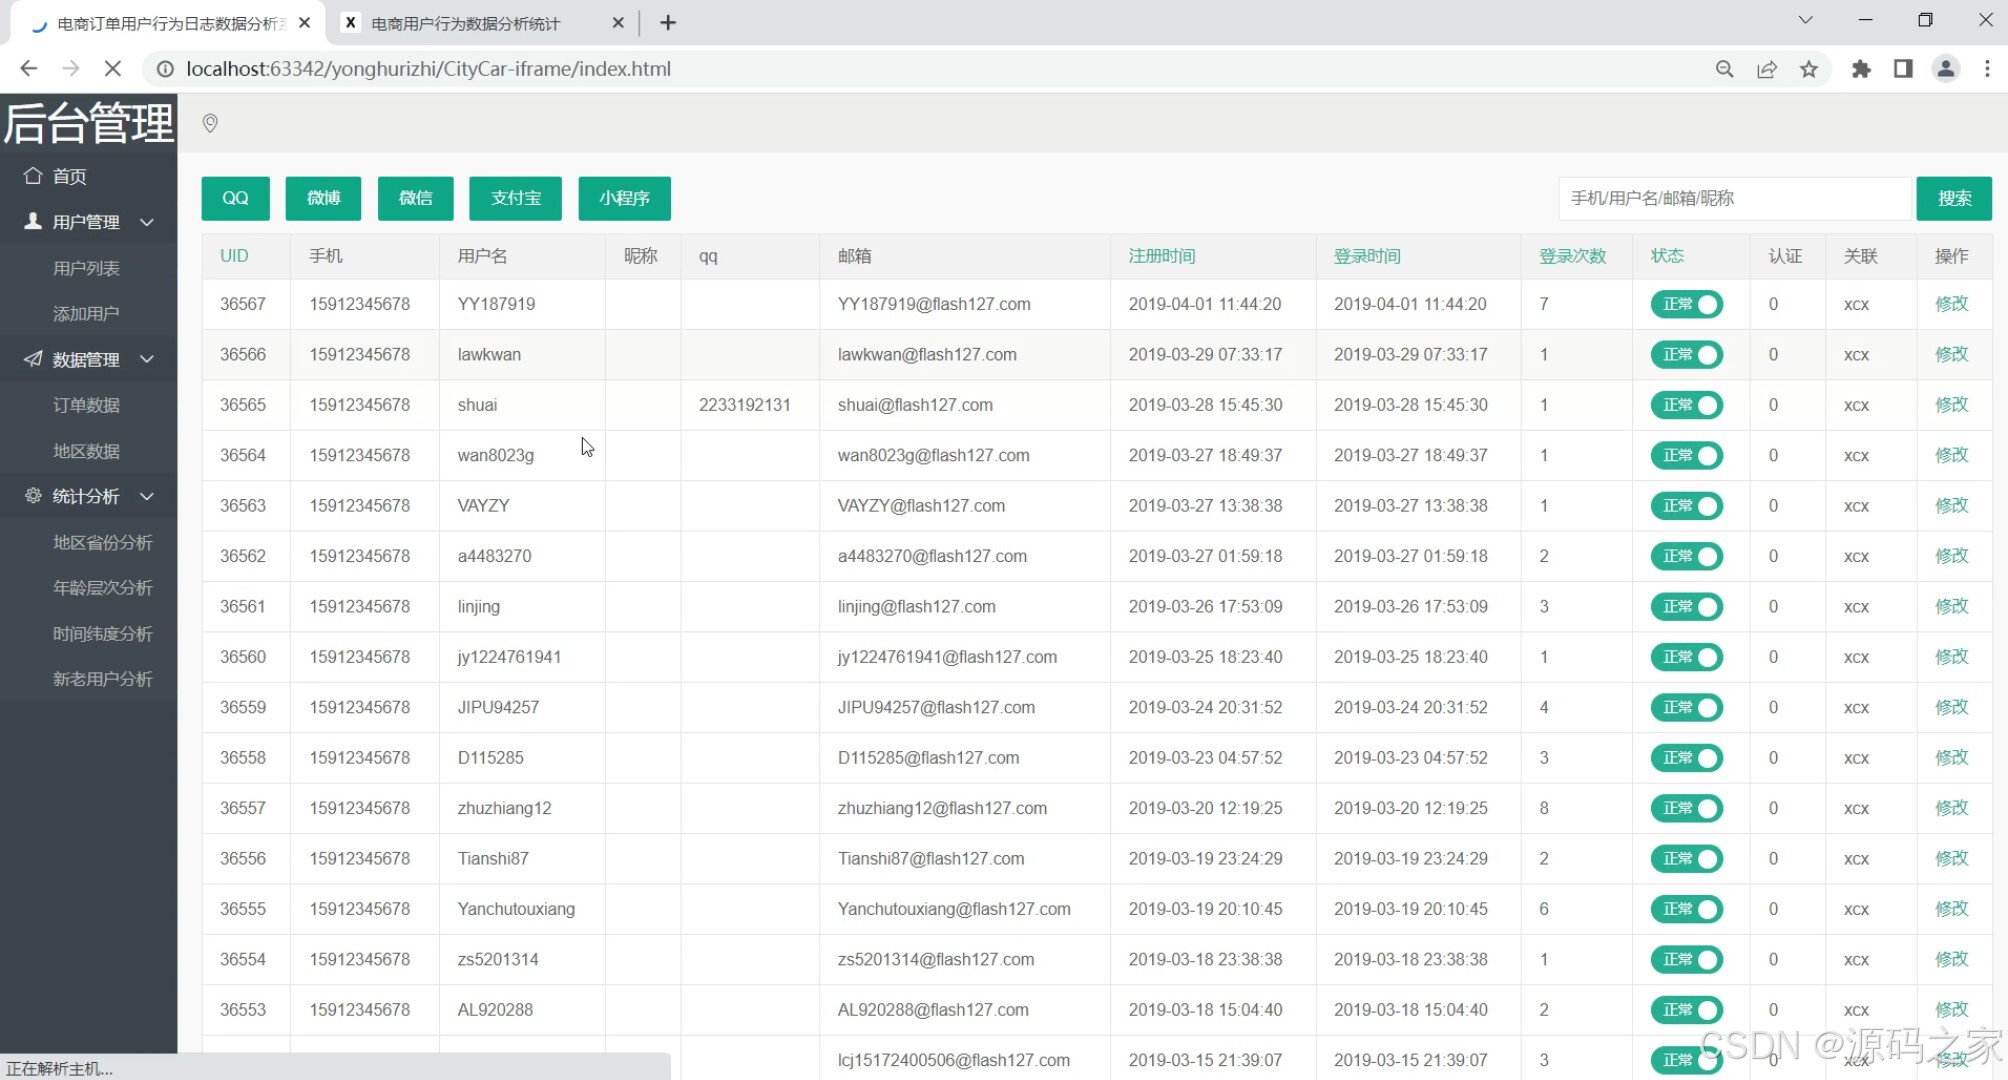Viewport: 2008px width, 1080px height.
Task: Switch to the 电商用户行为数据分析统计 tab
Action: (x=466, y=23)
